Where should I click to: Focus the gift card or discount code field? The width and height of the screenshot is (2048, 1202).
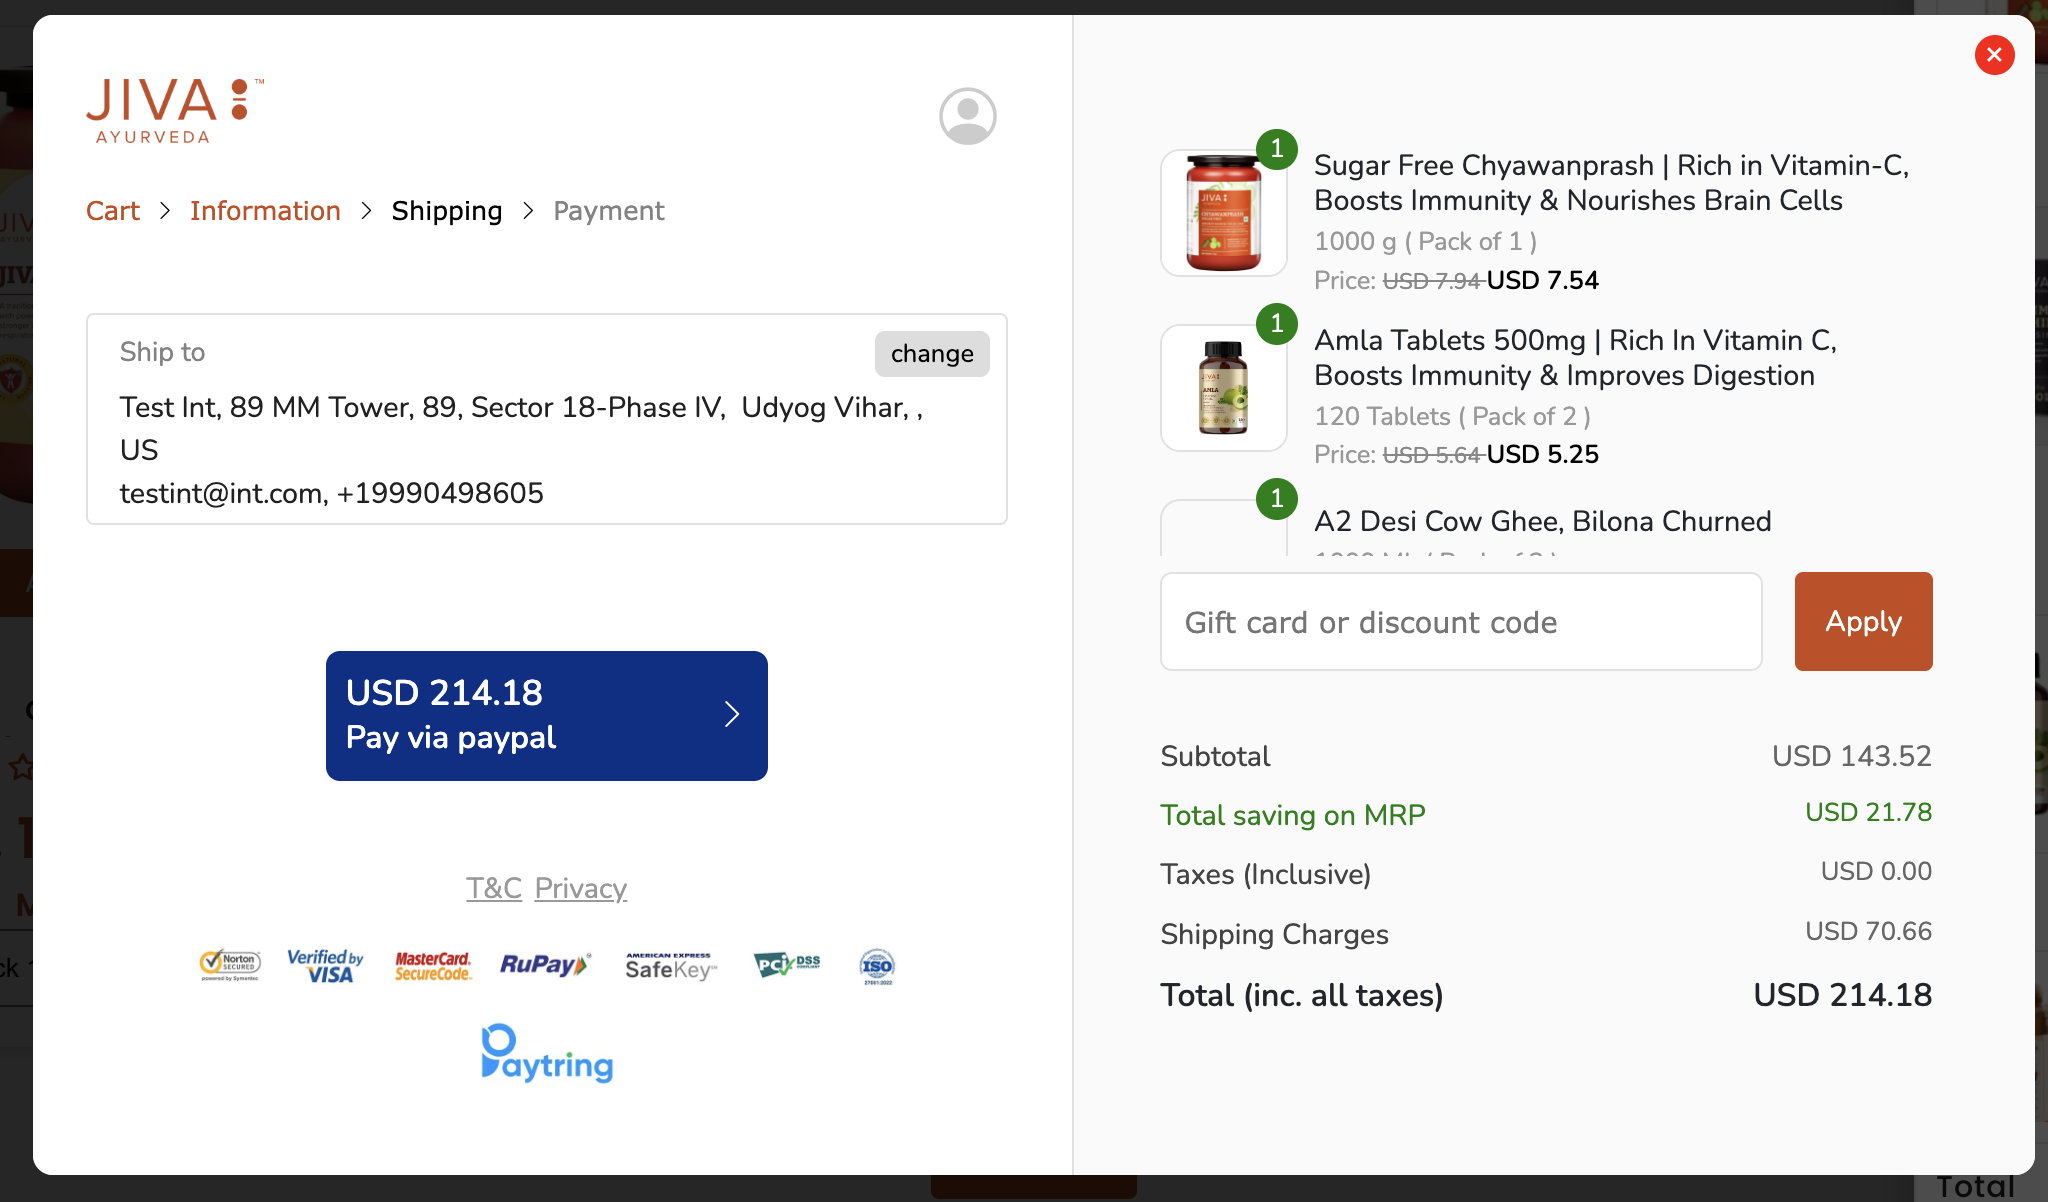pyautogui.click(x=1460, y=622)
